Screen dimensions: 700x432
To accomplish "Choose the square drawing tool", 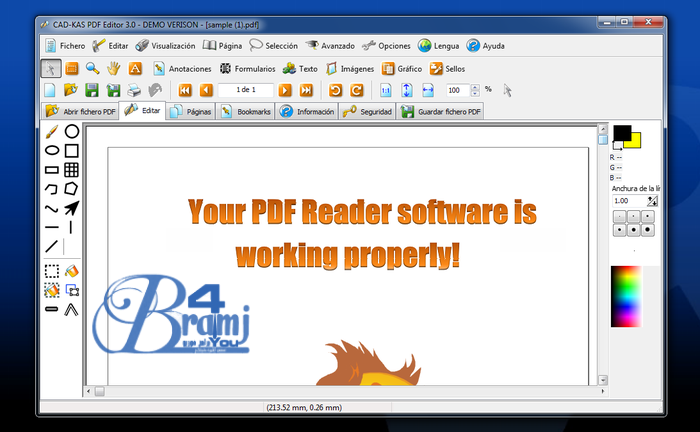I will point(71,150).
